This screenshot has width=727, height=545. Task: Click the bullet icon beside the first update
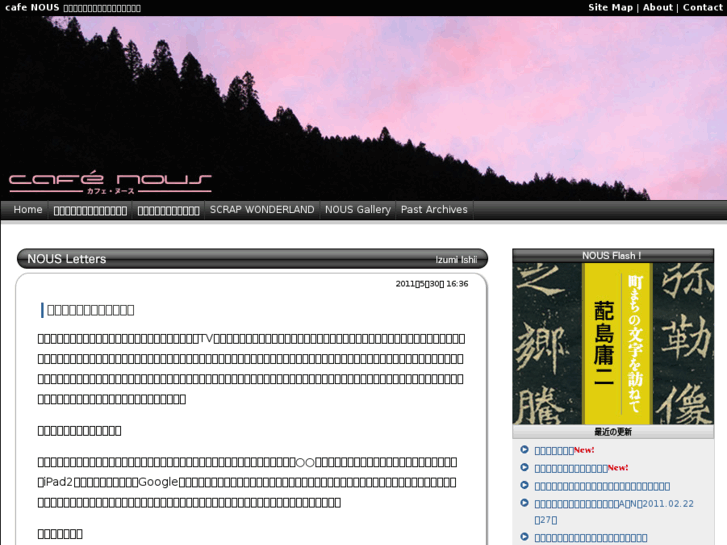pos(524,449)
